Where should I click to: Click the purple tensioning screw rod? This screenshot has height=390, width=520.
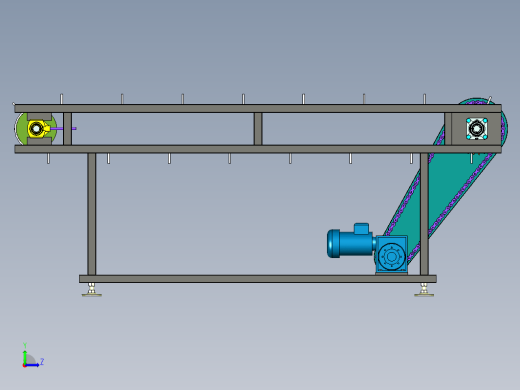[x=63, y=129]
